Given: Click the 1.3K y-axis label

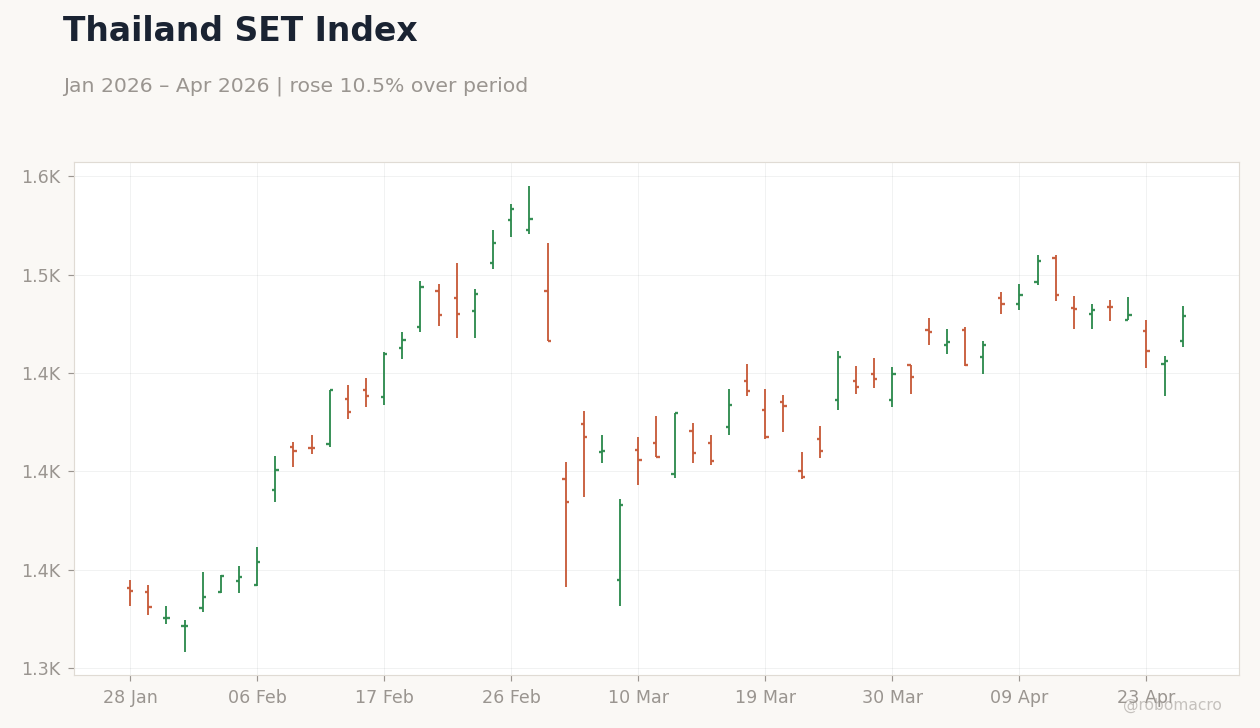Looking at the screenshot, I should [x=41, y=668].
